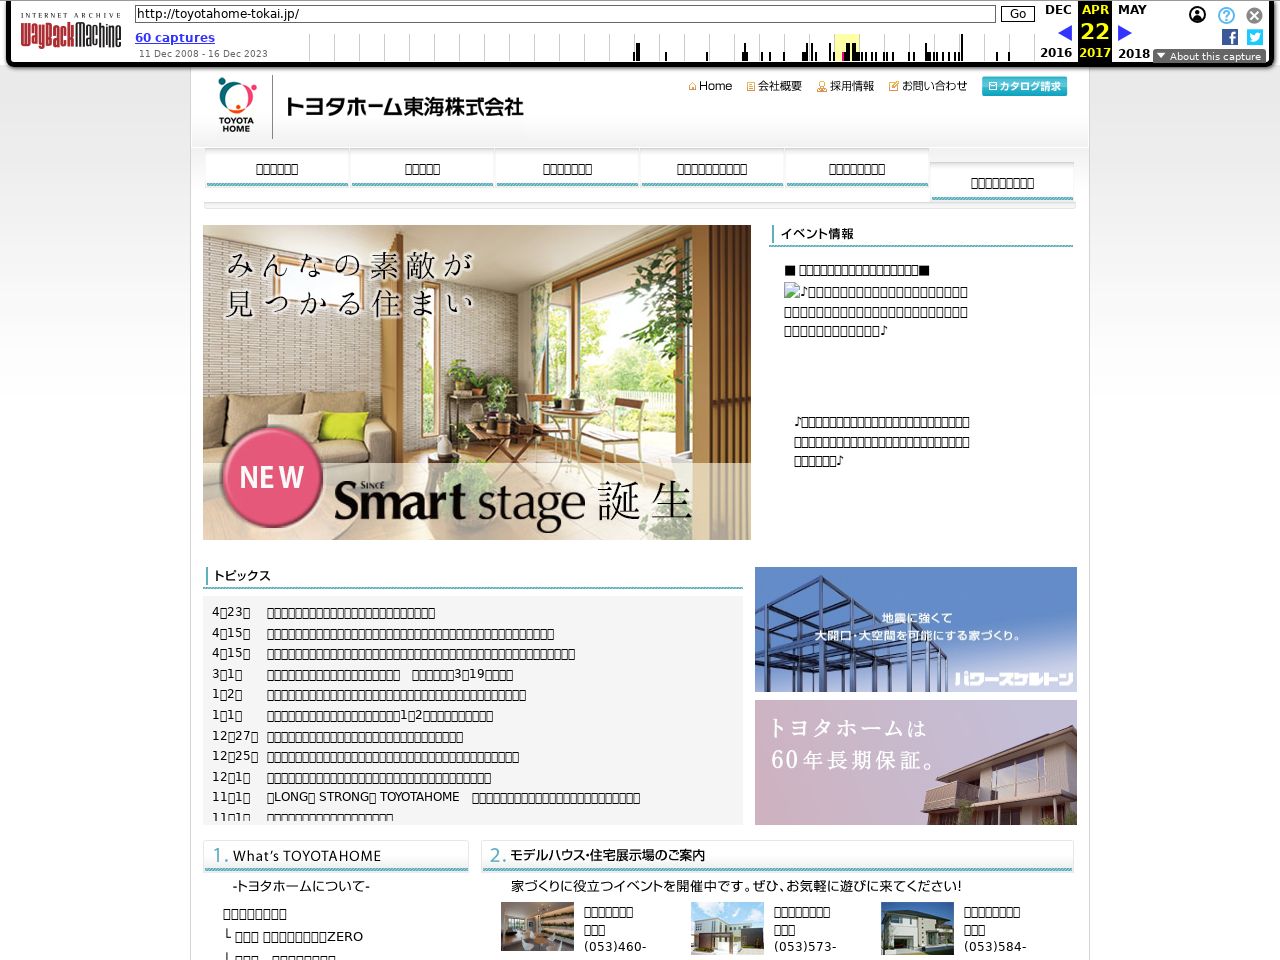The image size is (1280, 960).
Task: Click phone number (053)573-
Action: pos(805,947)
